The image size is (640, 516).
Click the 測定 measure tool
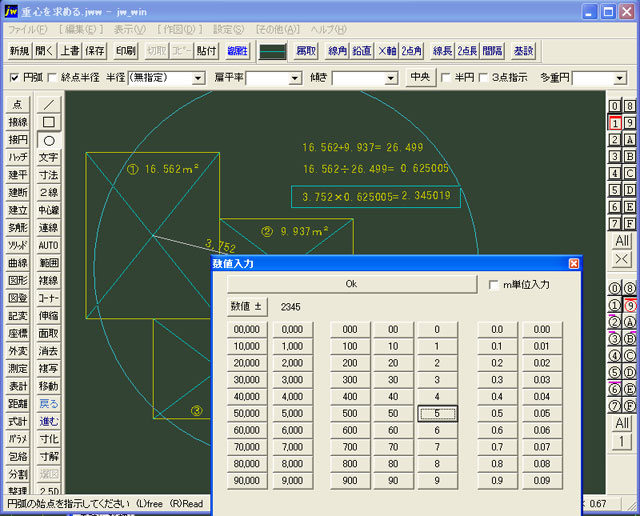coord(17,369)
